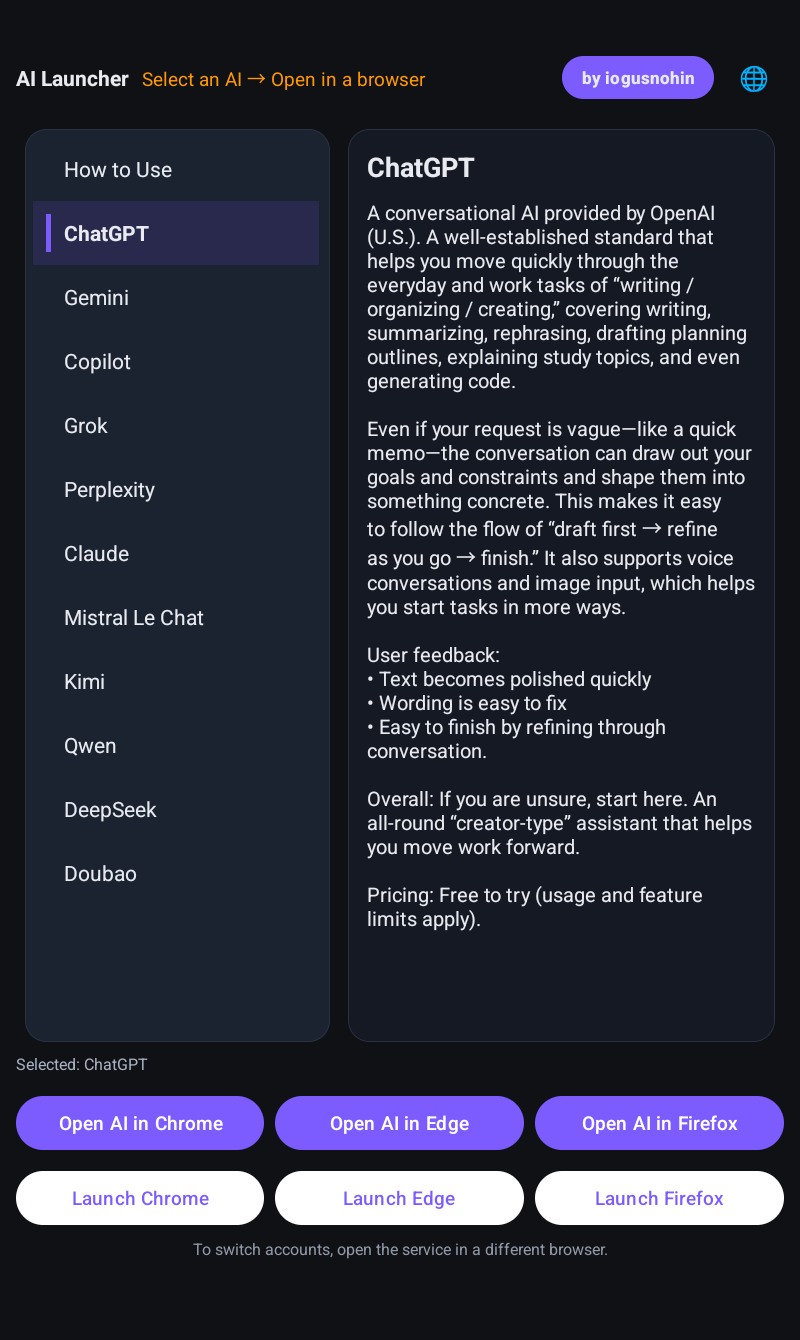Select Perplexity in the sidebar

tap(176, 489)
